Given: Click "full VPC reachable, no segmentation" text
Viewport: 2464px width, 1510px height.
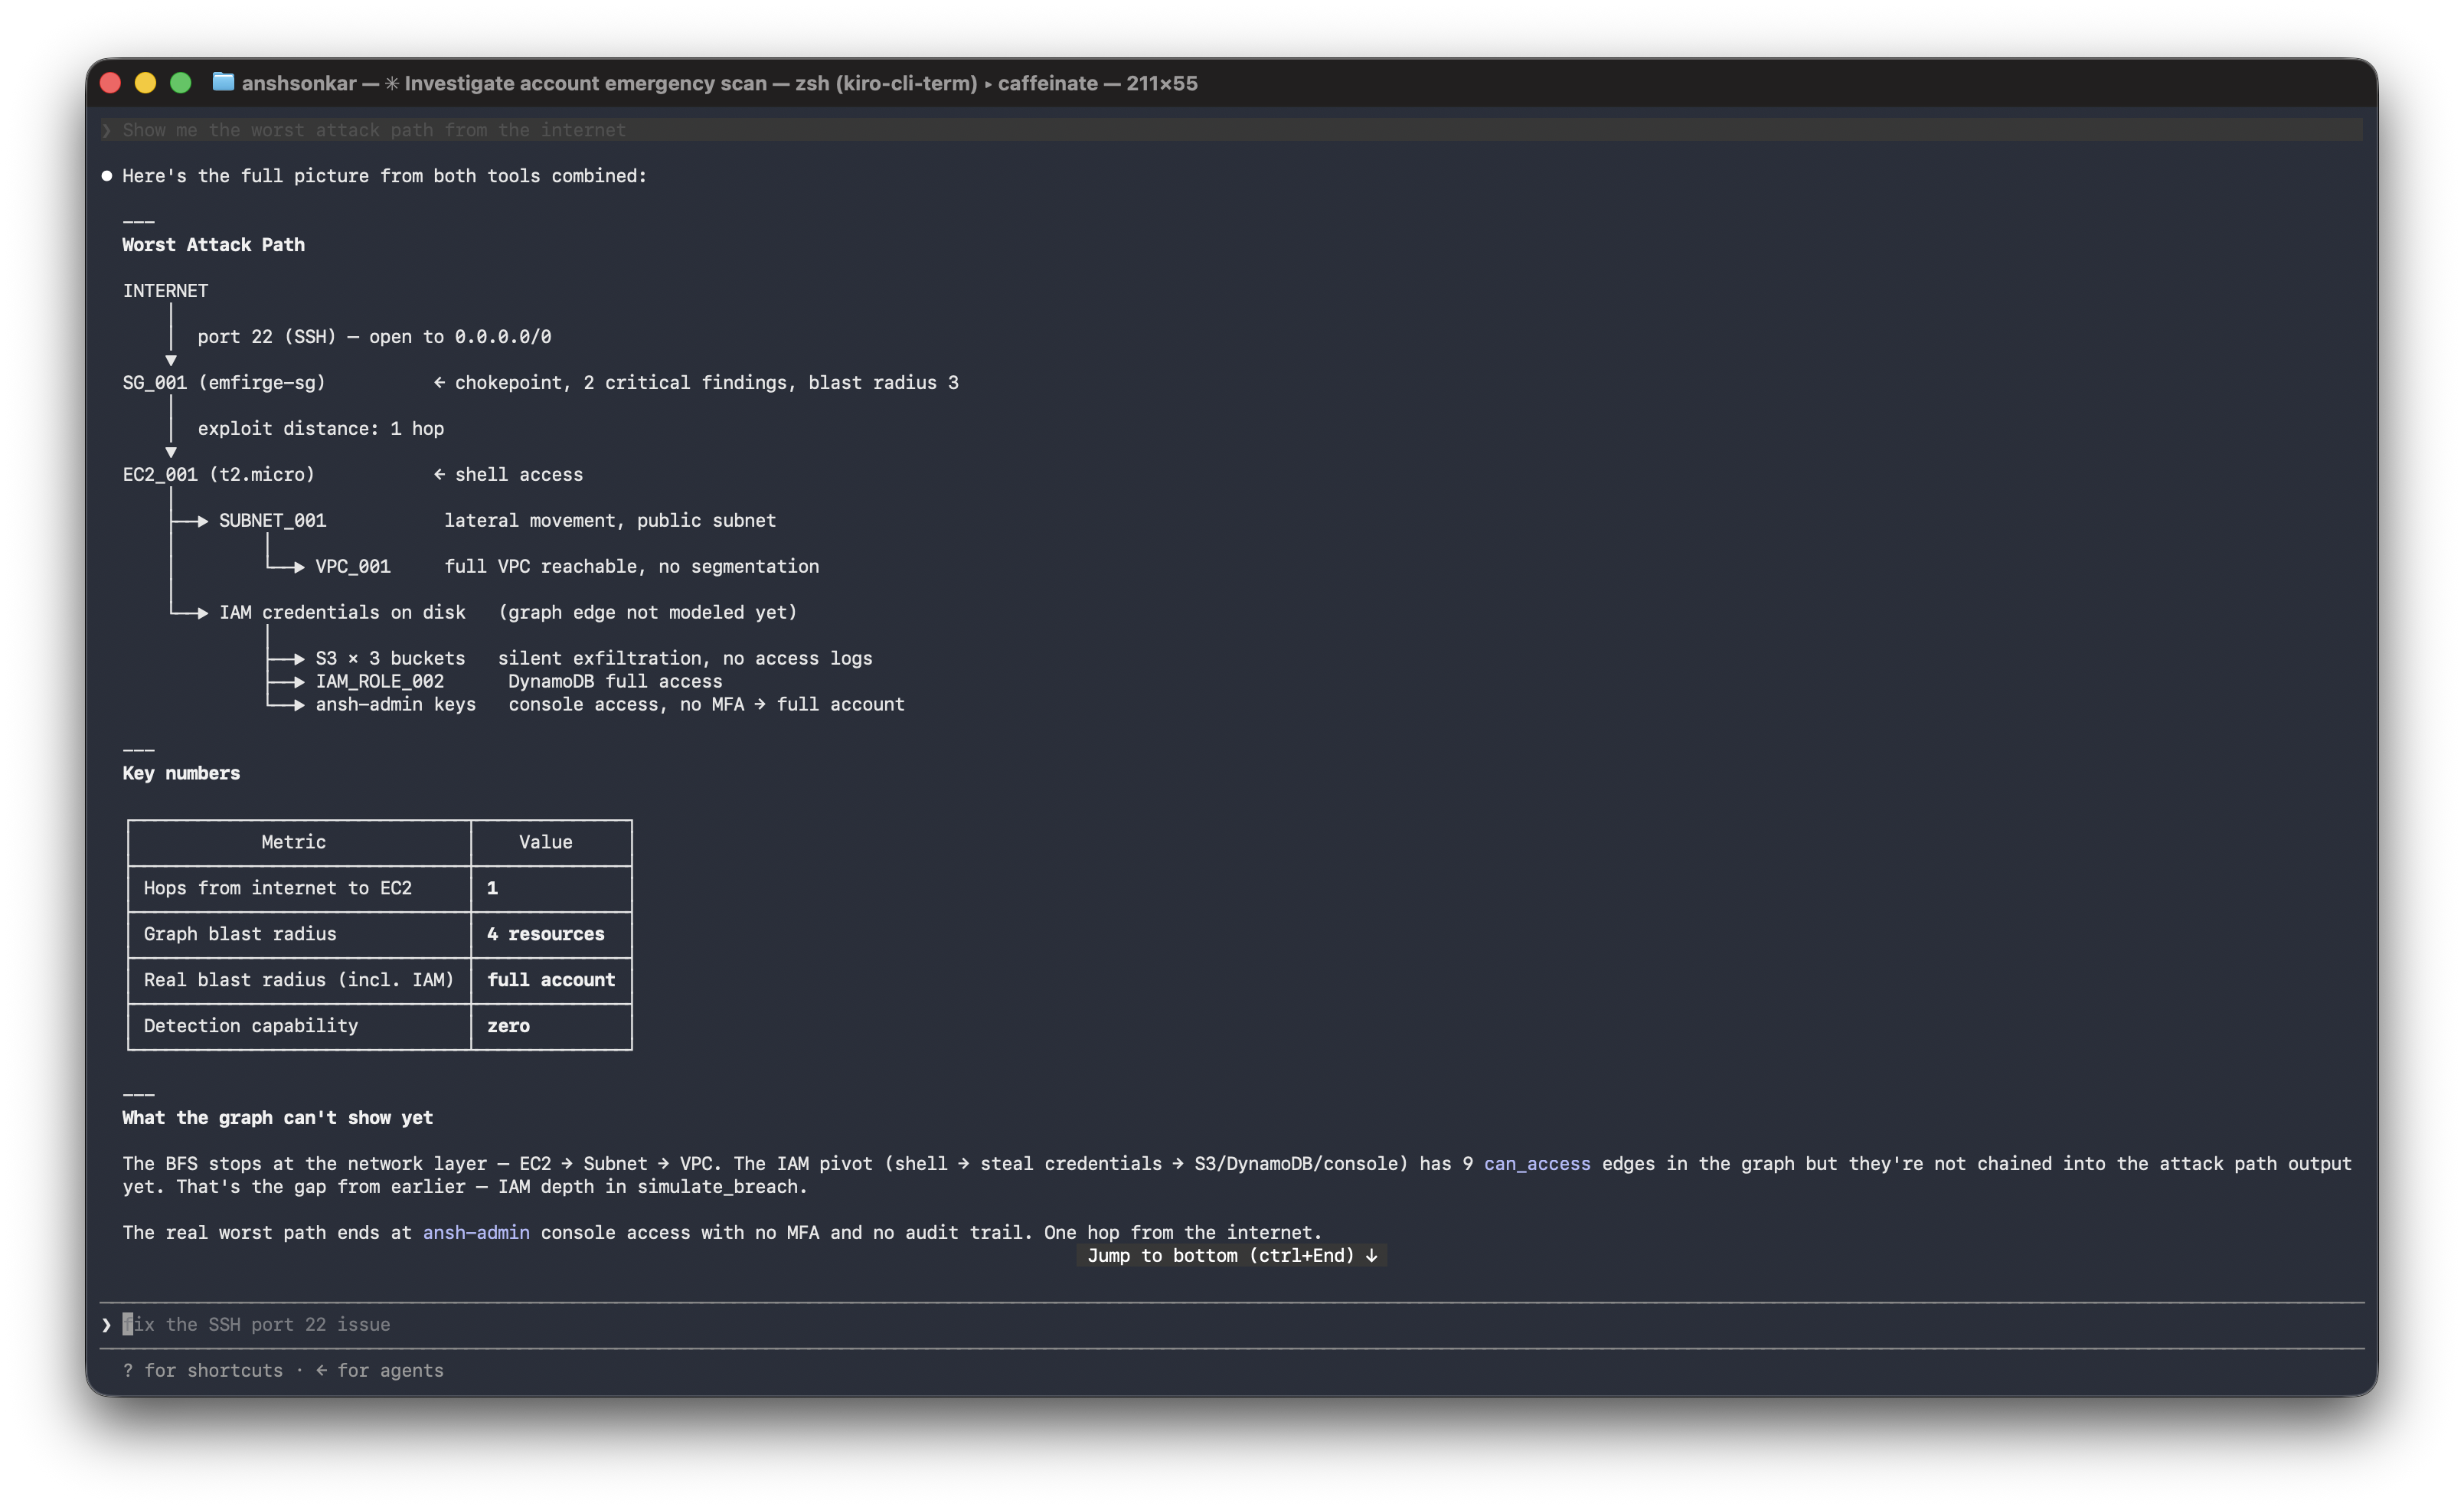Looking at the screenshot, I should [632, 566].
